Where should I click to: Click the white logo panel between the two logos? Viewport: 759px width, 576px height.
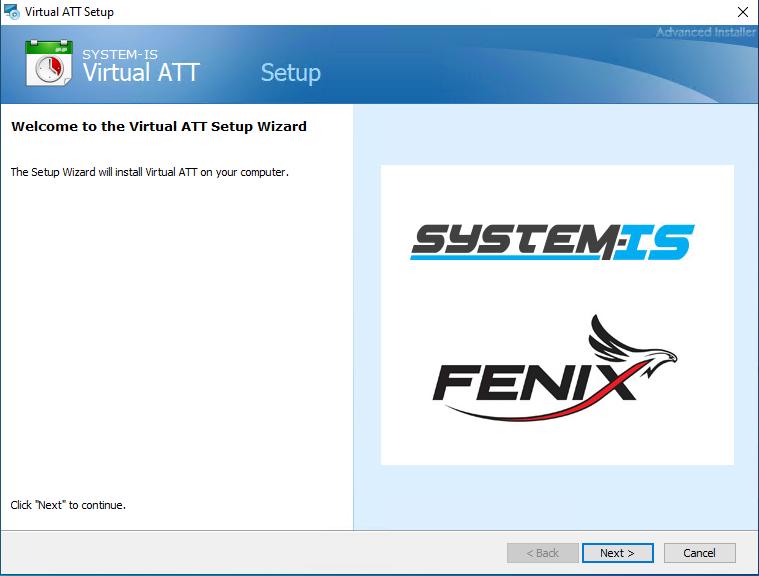coord(557,300)
